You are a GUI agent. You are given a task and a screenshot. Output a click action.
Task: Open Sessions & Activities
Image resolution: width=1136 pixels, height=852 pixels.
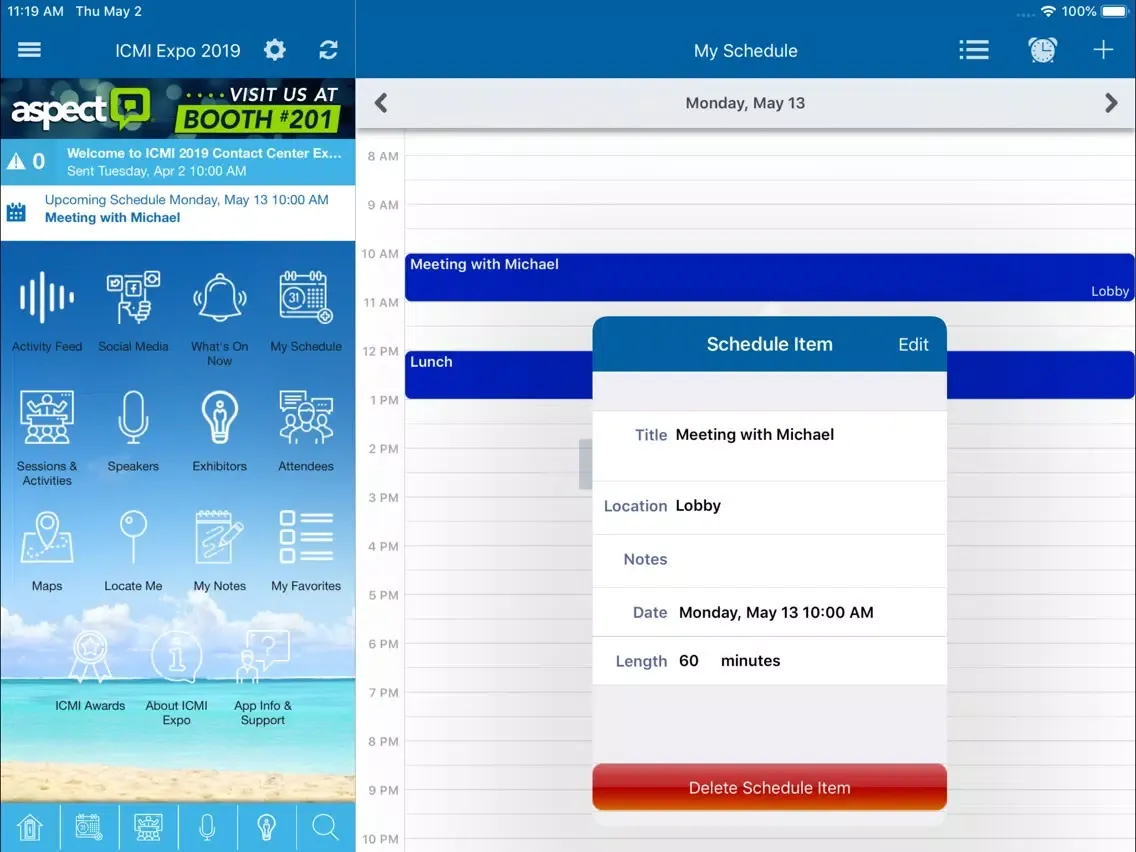(x=46, y=438)
